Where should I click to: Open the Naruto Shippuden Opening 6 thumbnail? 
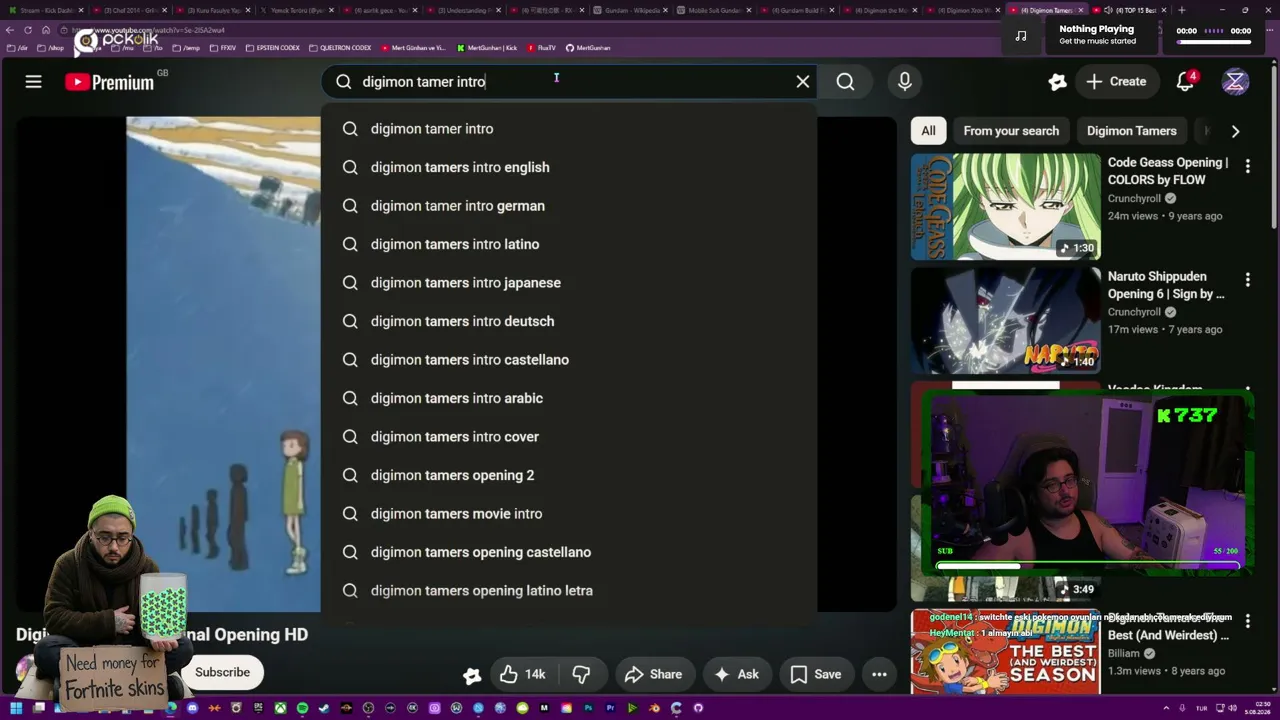(x=1005, y=320)
